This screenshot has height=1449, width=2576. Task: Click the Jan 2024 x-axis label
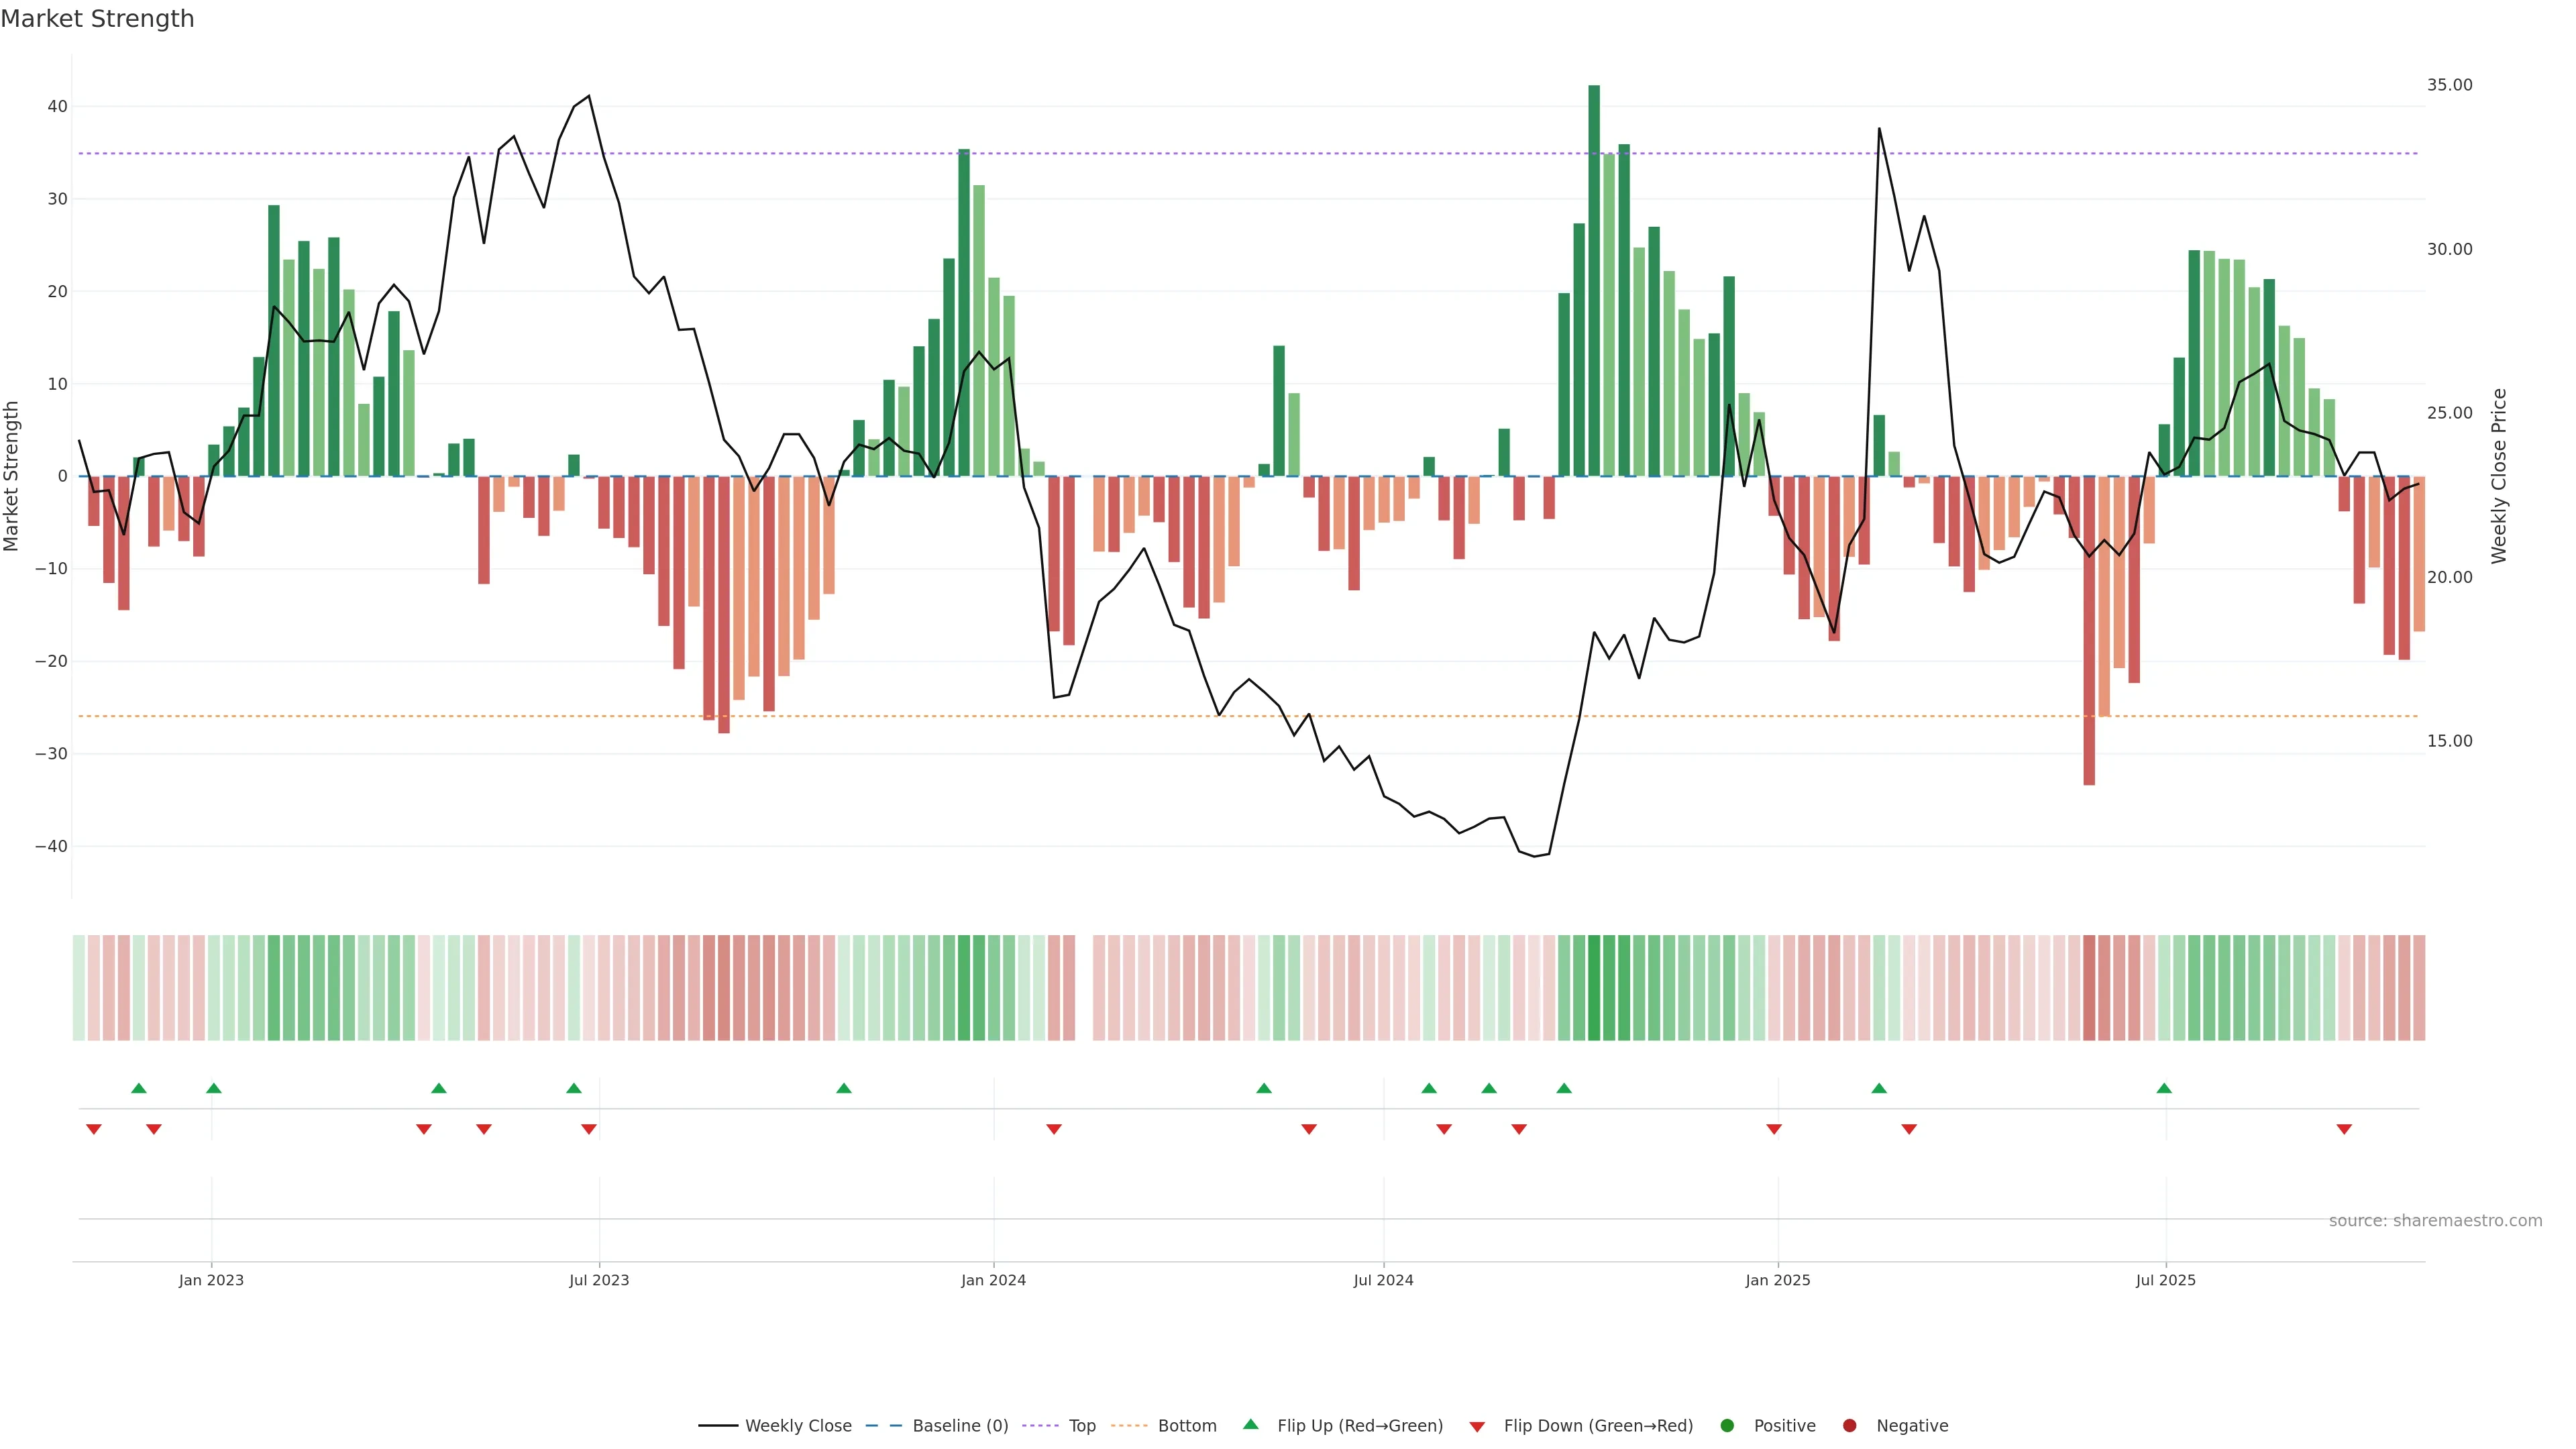[x=993, y=1280]
